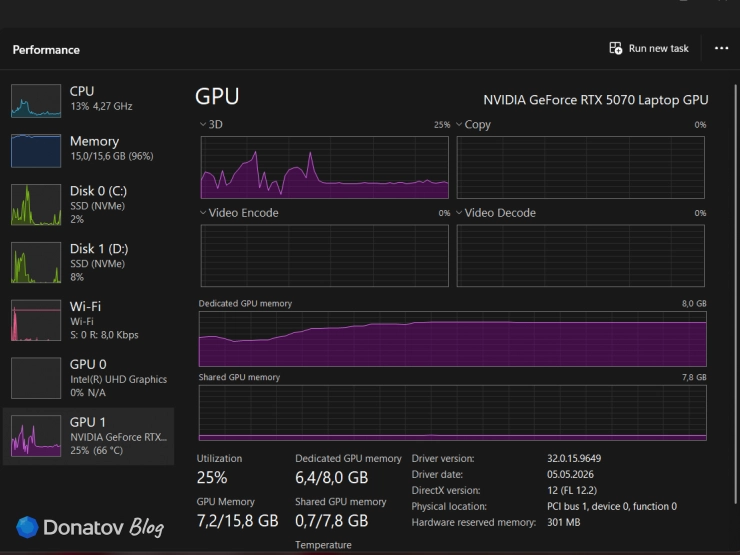Open Disk 1 (D:) performance view
The image size is (740, 555).
pos(88,262)
